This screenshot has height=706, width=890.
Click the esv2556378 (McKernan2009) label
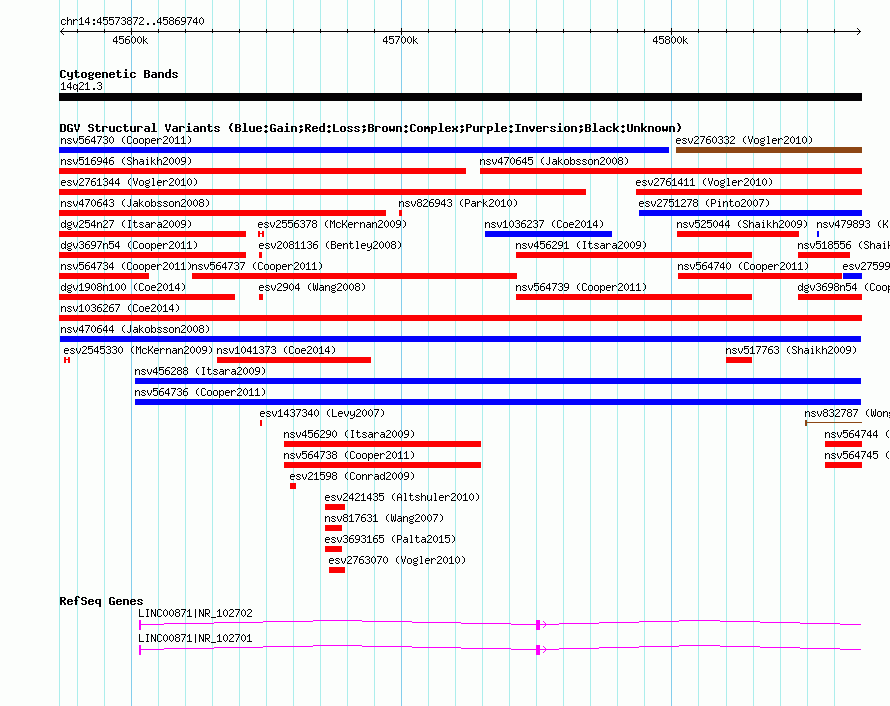332,224
